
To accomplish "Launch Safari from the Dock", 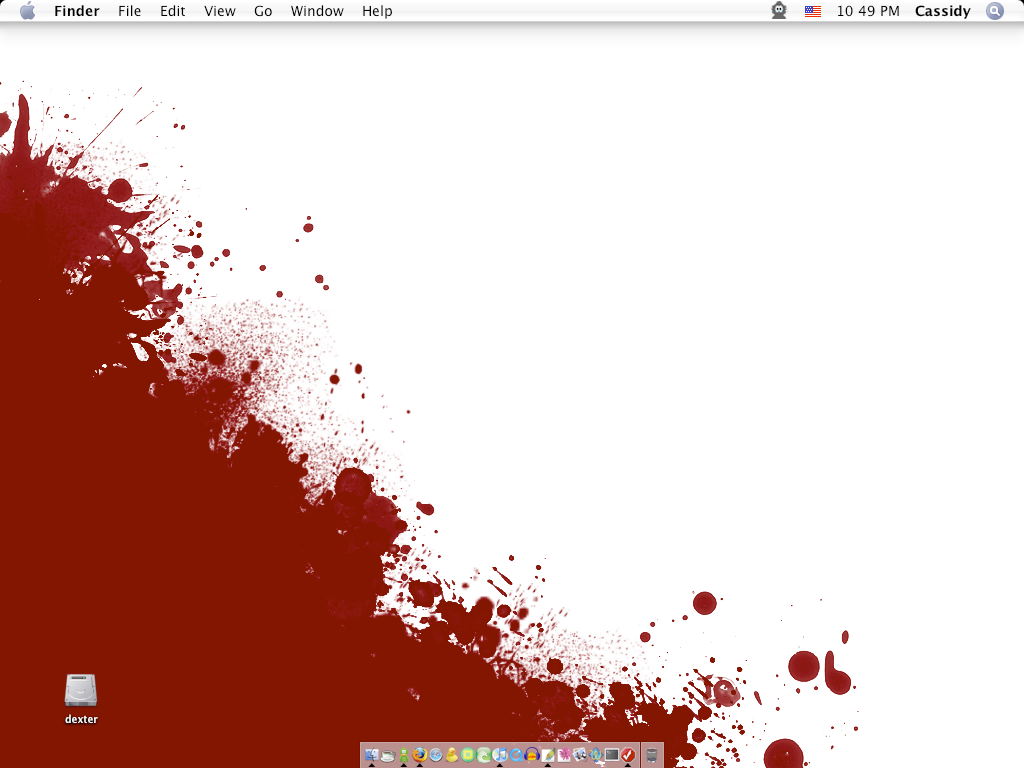I will pyautogui.click(x=436, y=755).
